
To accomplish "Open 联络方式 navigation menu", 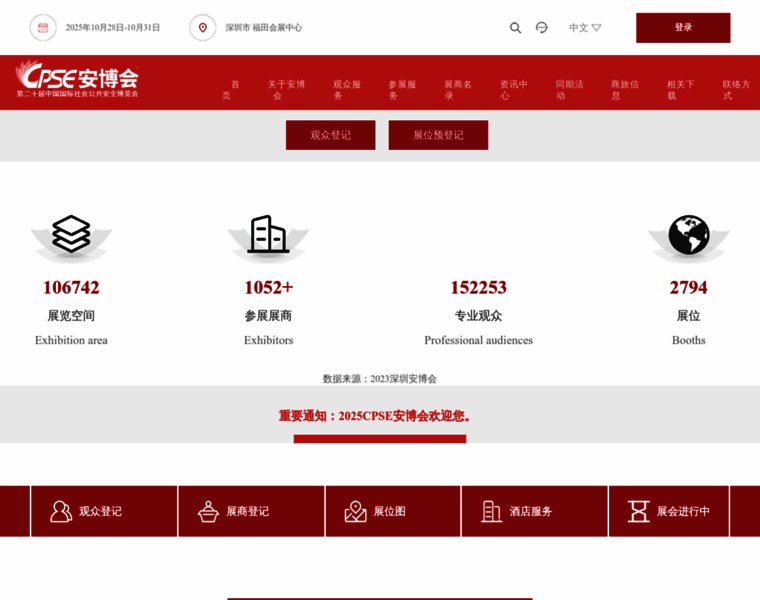I will (736, 90).
